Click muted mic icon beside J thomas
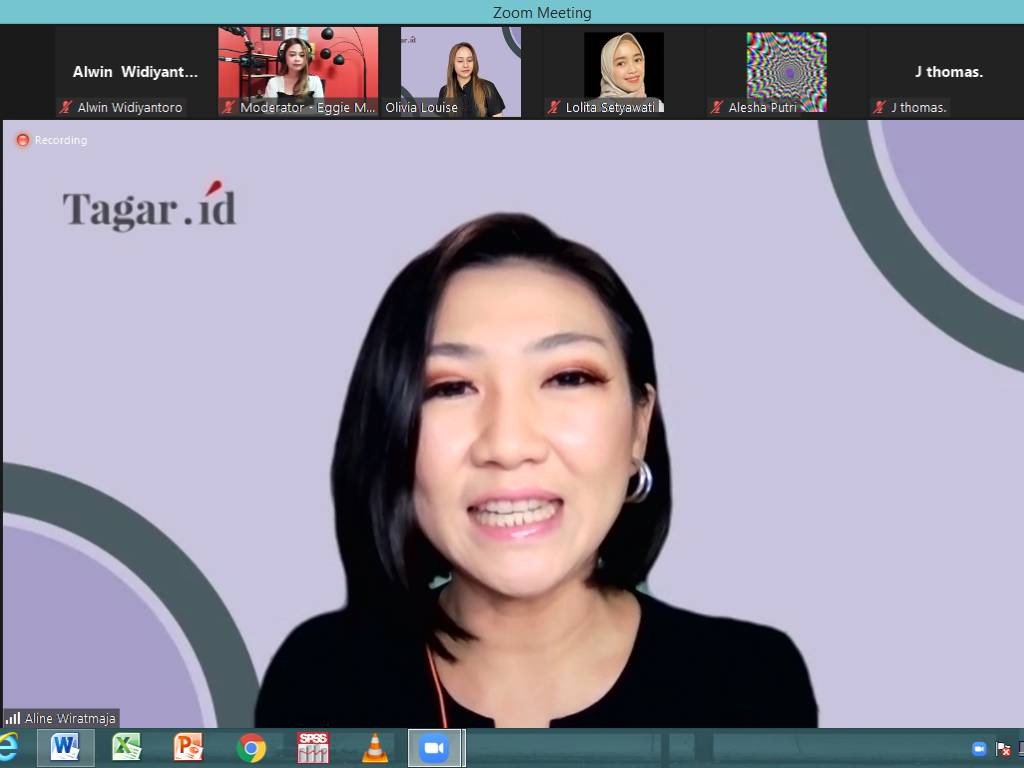The height and width of the screenshot is (768, 1024). point(879,107)
